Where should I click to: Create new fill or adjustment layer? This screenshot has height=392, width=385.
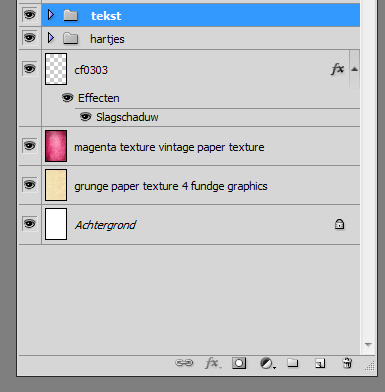(x=267, y=363)
